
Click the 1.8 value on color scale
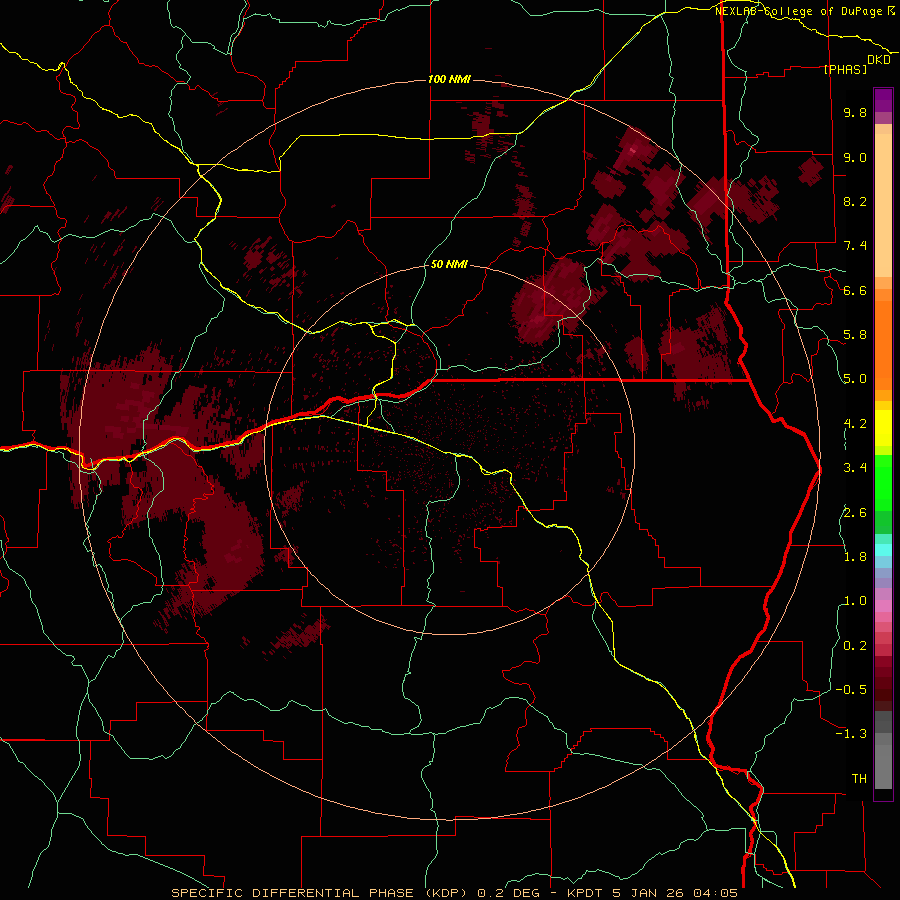[855, 557]
